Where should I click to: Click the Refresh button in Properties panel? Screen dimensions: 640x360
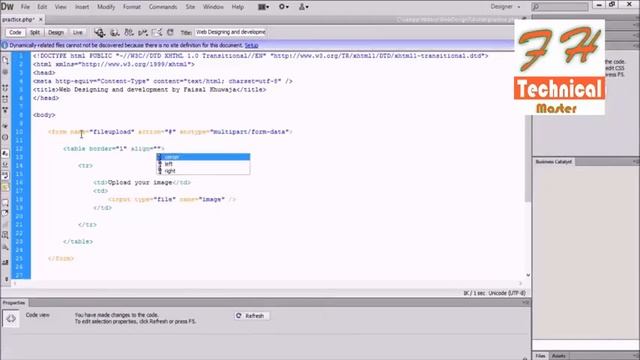[251, 316]
